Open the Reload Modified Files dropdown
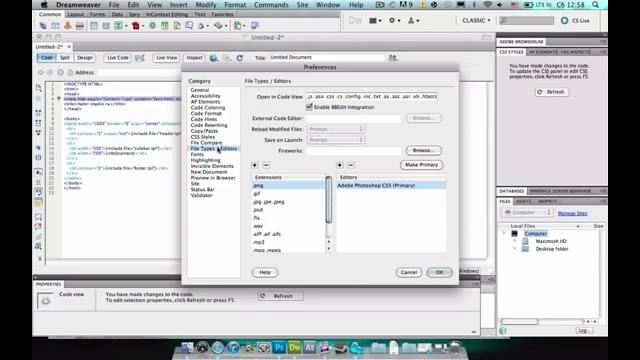640x360 pixels. (x=336, y=129)
